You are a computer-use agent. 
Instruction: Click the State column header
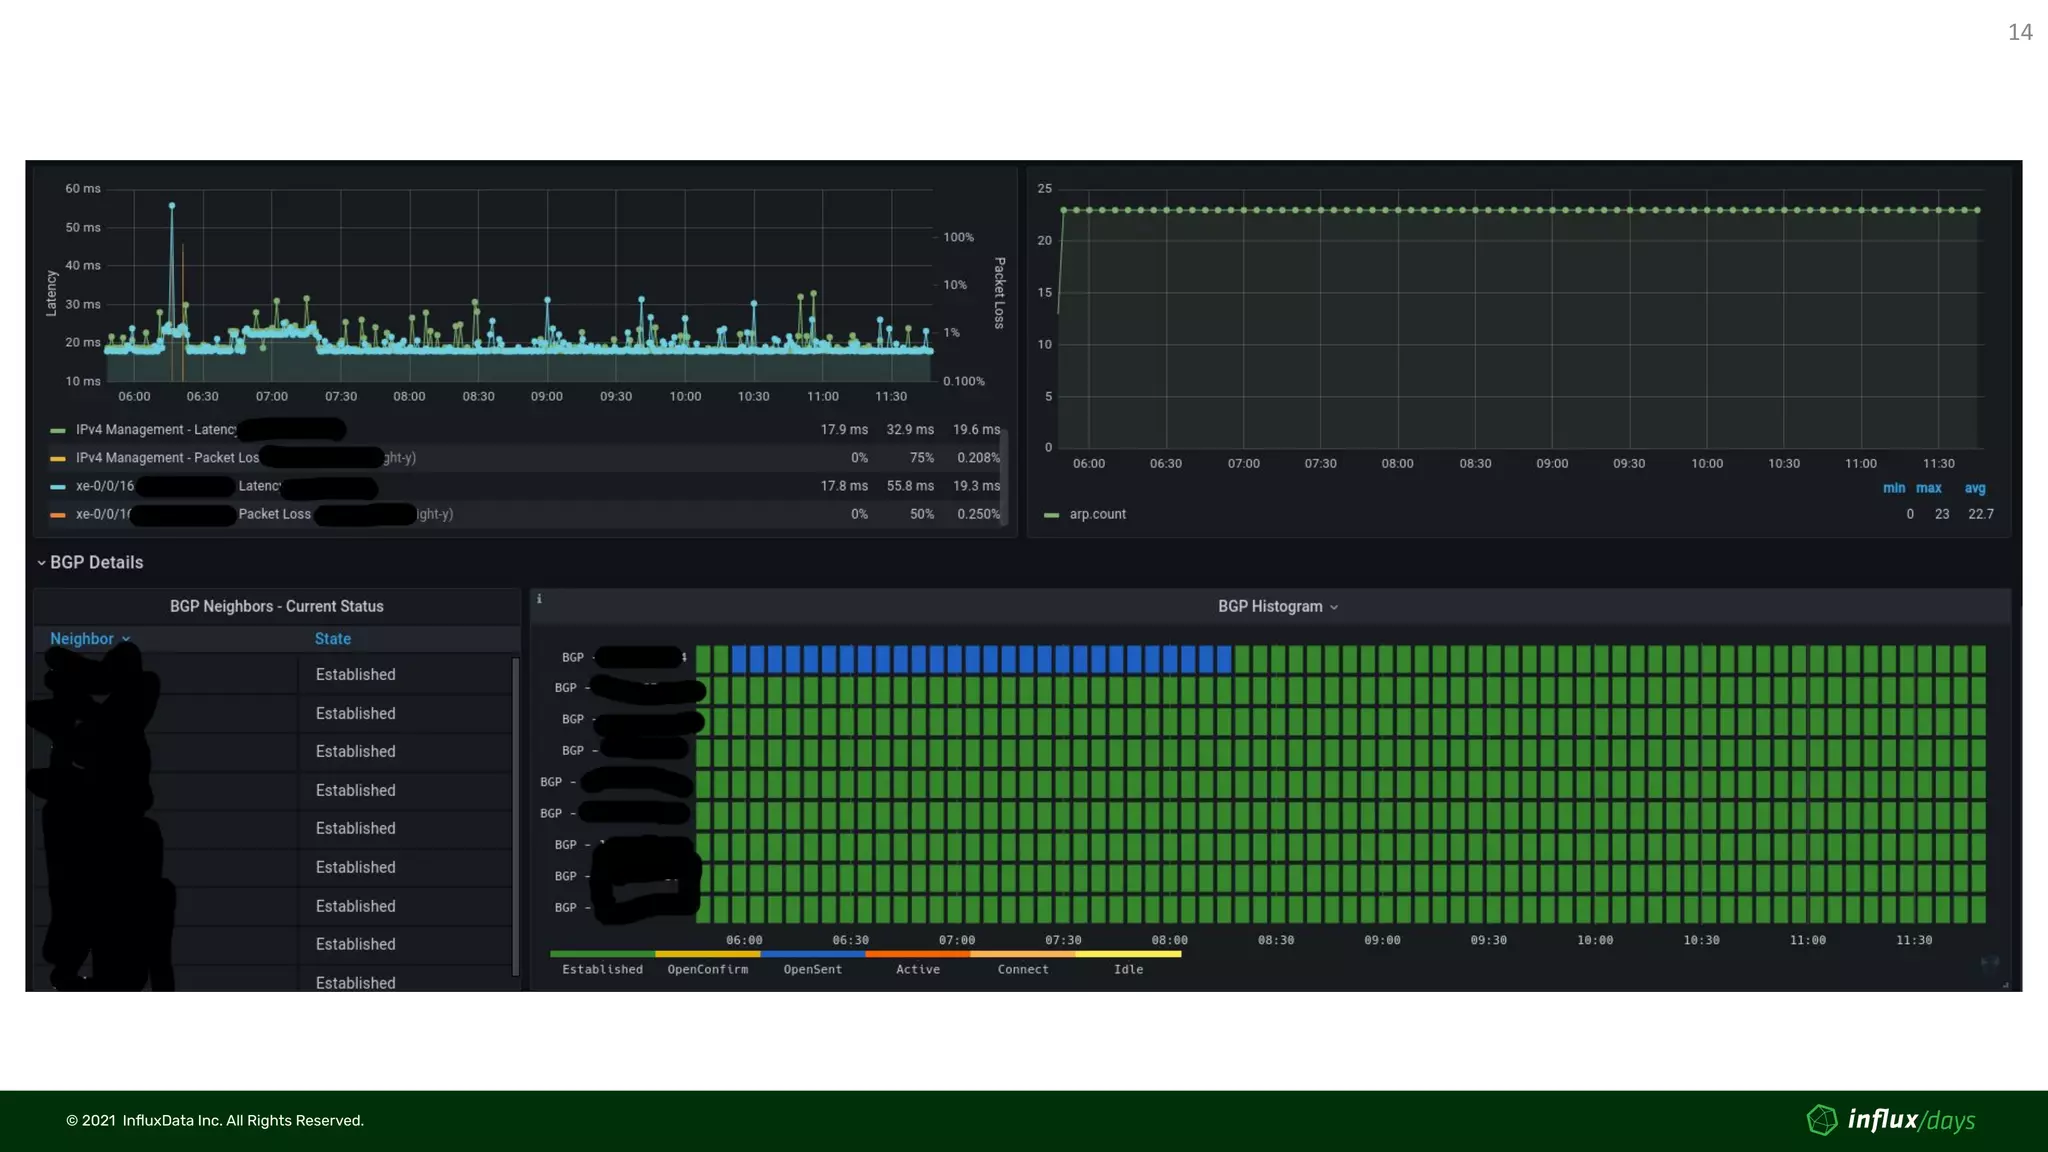point(333,639)
